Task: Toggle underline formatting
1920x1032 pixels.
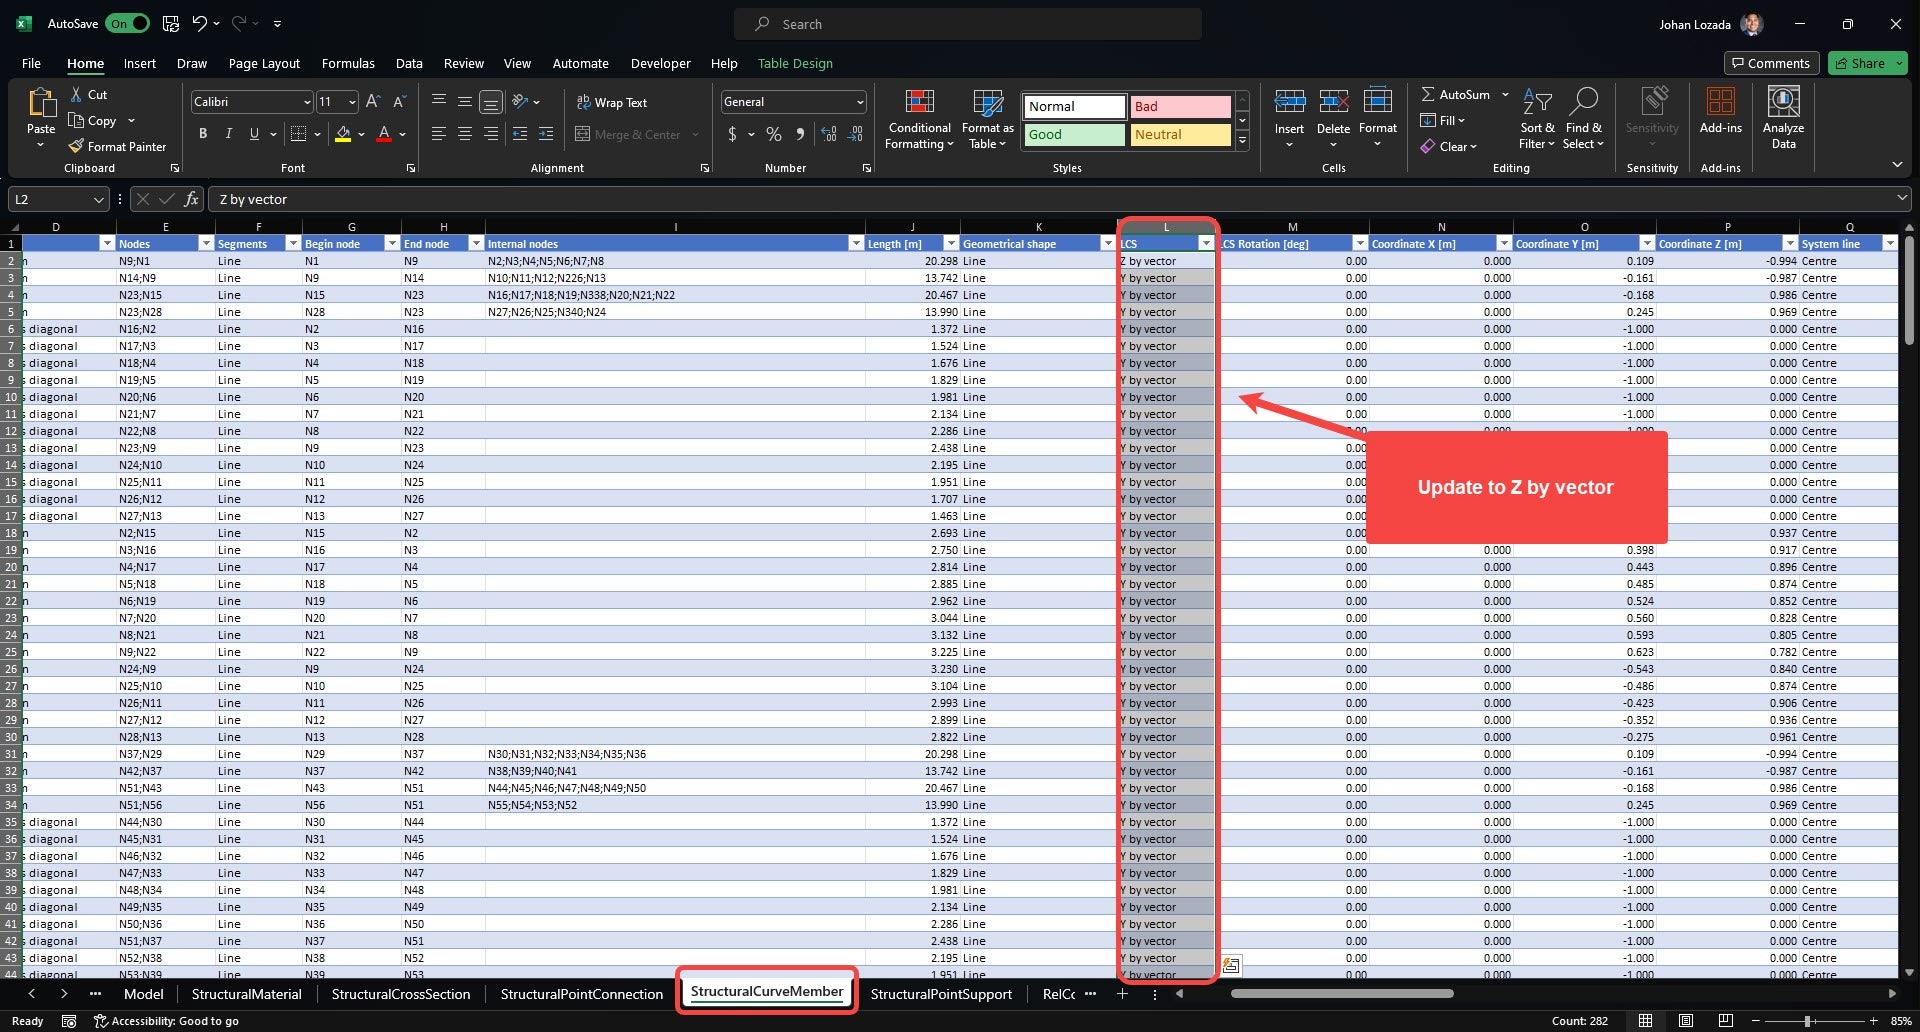Action: coord(253,133)
